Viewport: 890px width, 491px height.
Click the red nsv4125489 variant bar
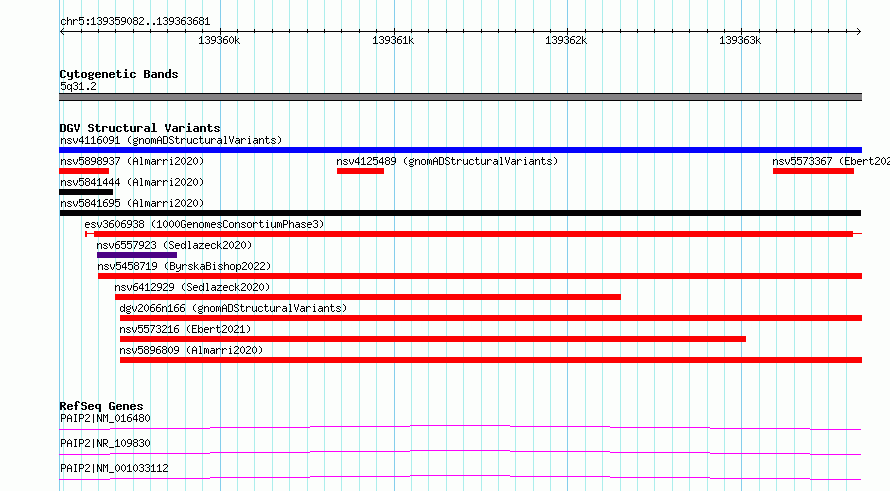pos(360,171)
